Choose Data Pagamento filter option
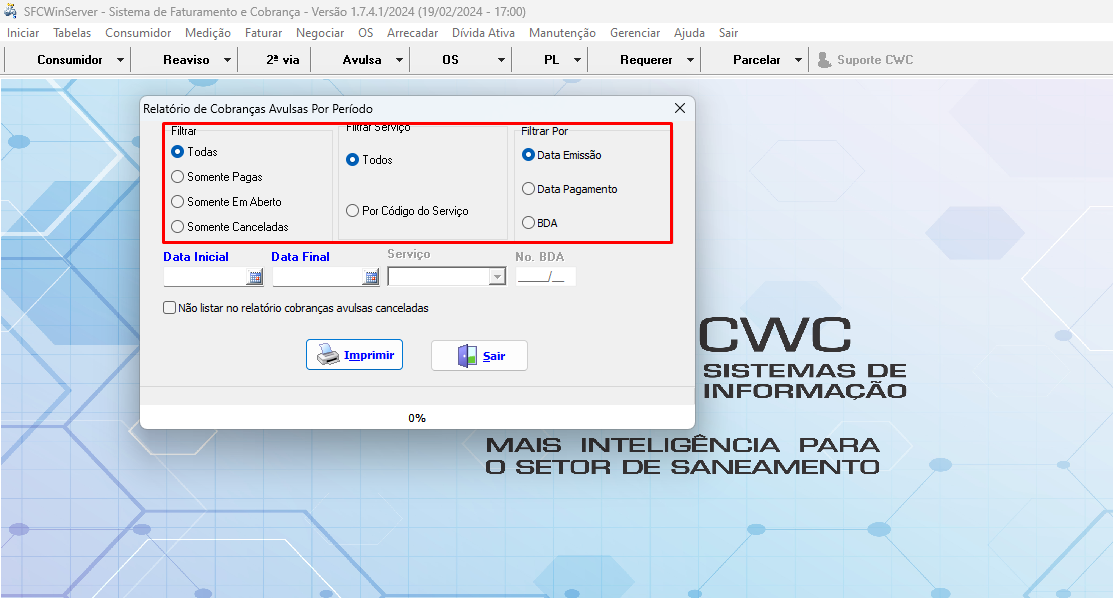The width and height of the screenshot is (1113, 598). coord(528,189)
